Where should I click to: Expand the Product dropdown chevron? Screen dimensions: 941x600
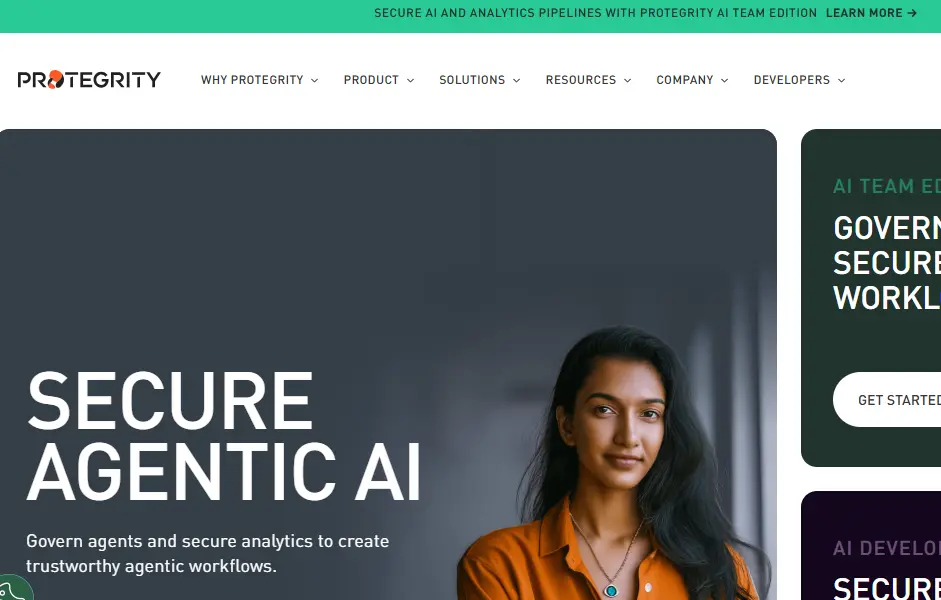click(x=410, y=80)
